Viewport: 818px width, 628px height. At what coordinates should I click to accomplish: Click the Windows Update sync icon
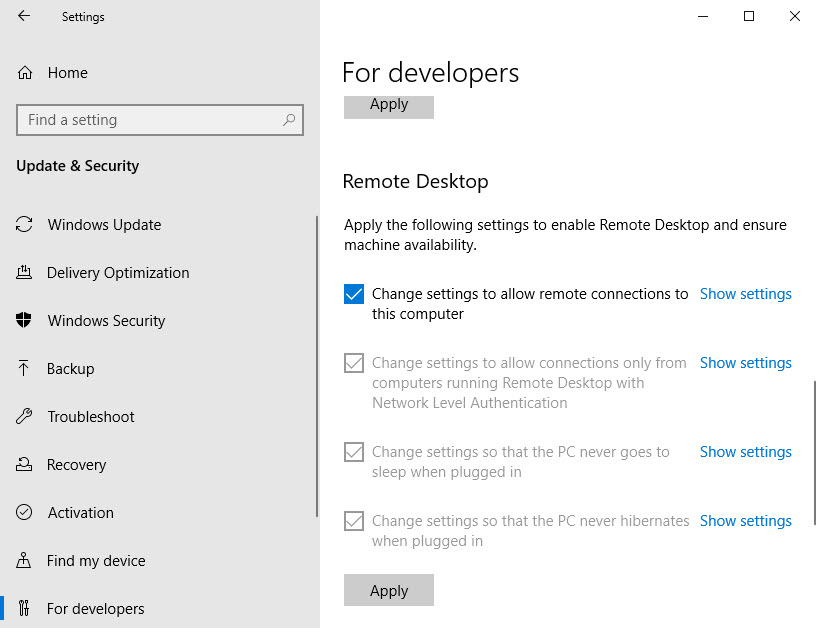pos(24,225)
